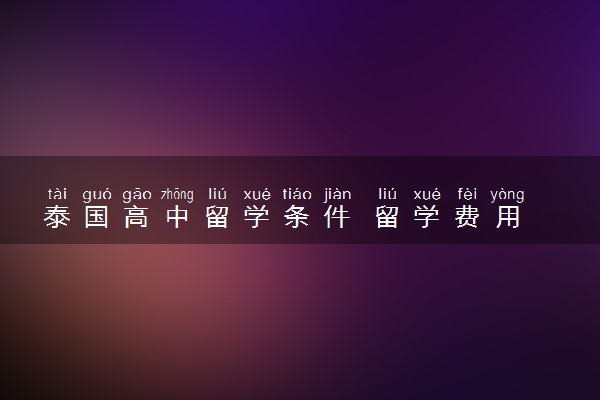Click the pinyin label guó

coord(97,195)
